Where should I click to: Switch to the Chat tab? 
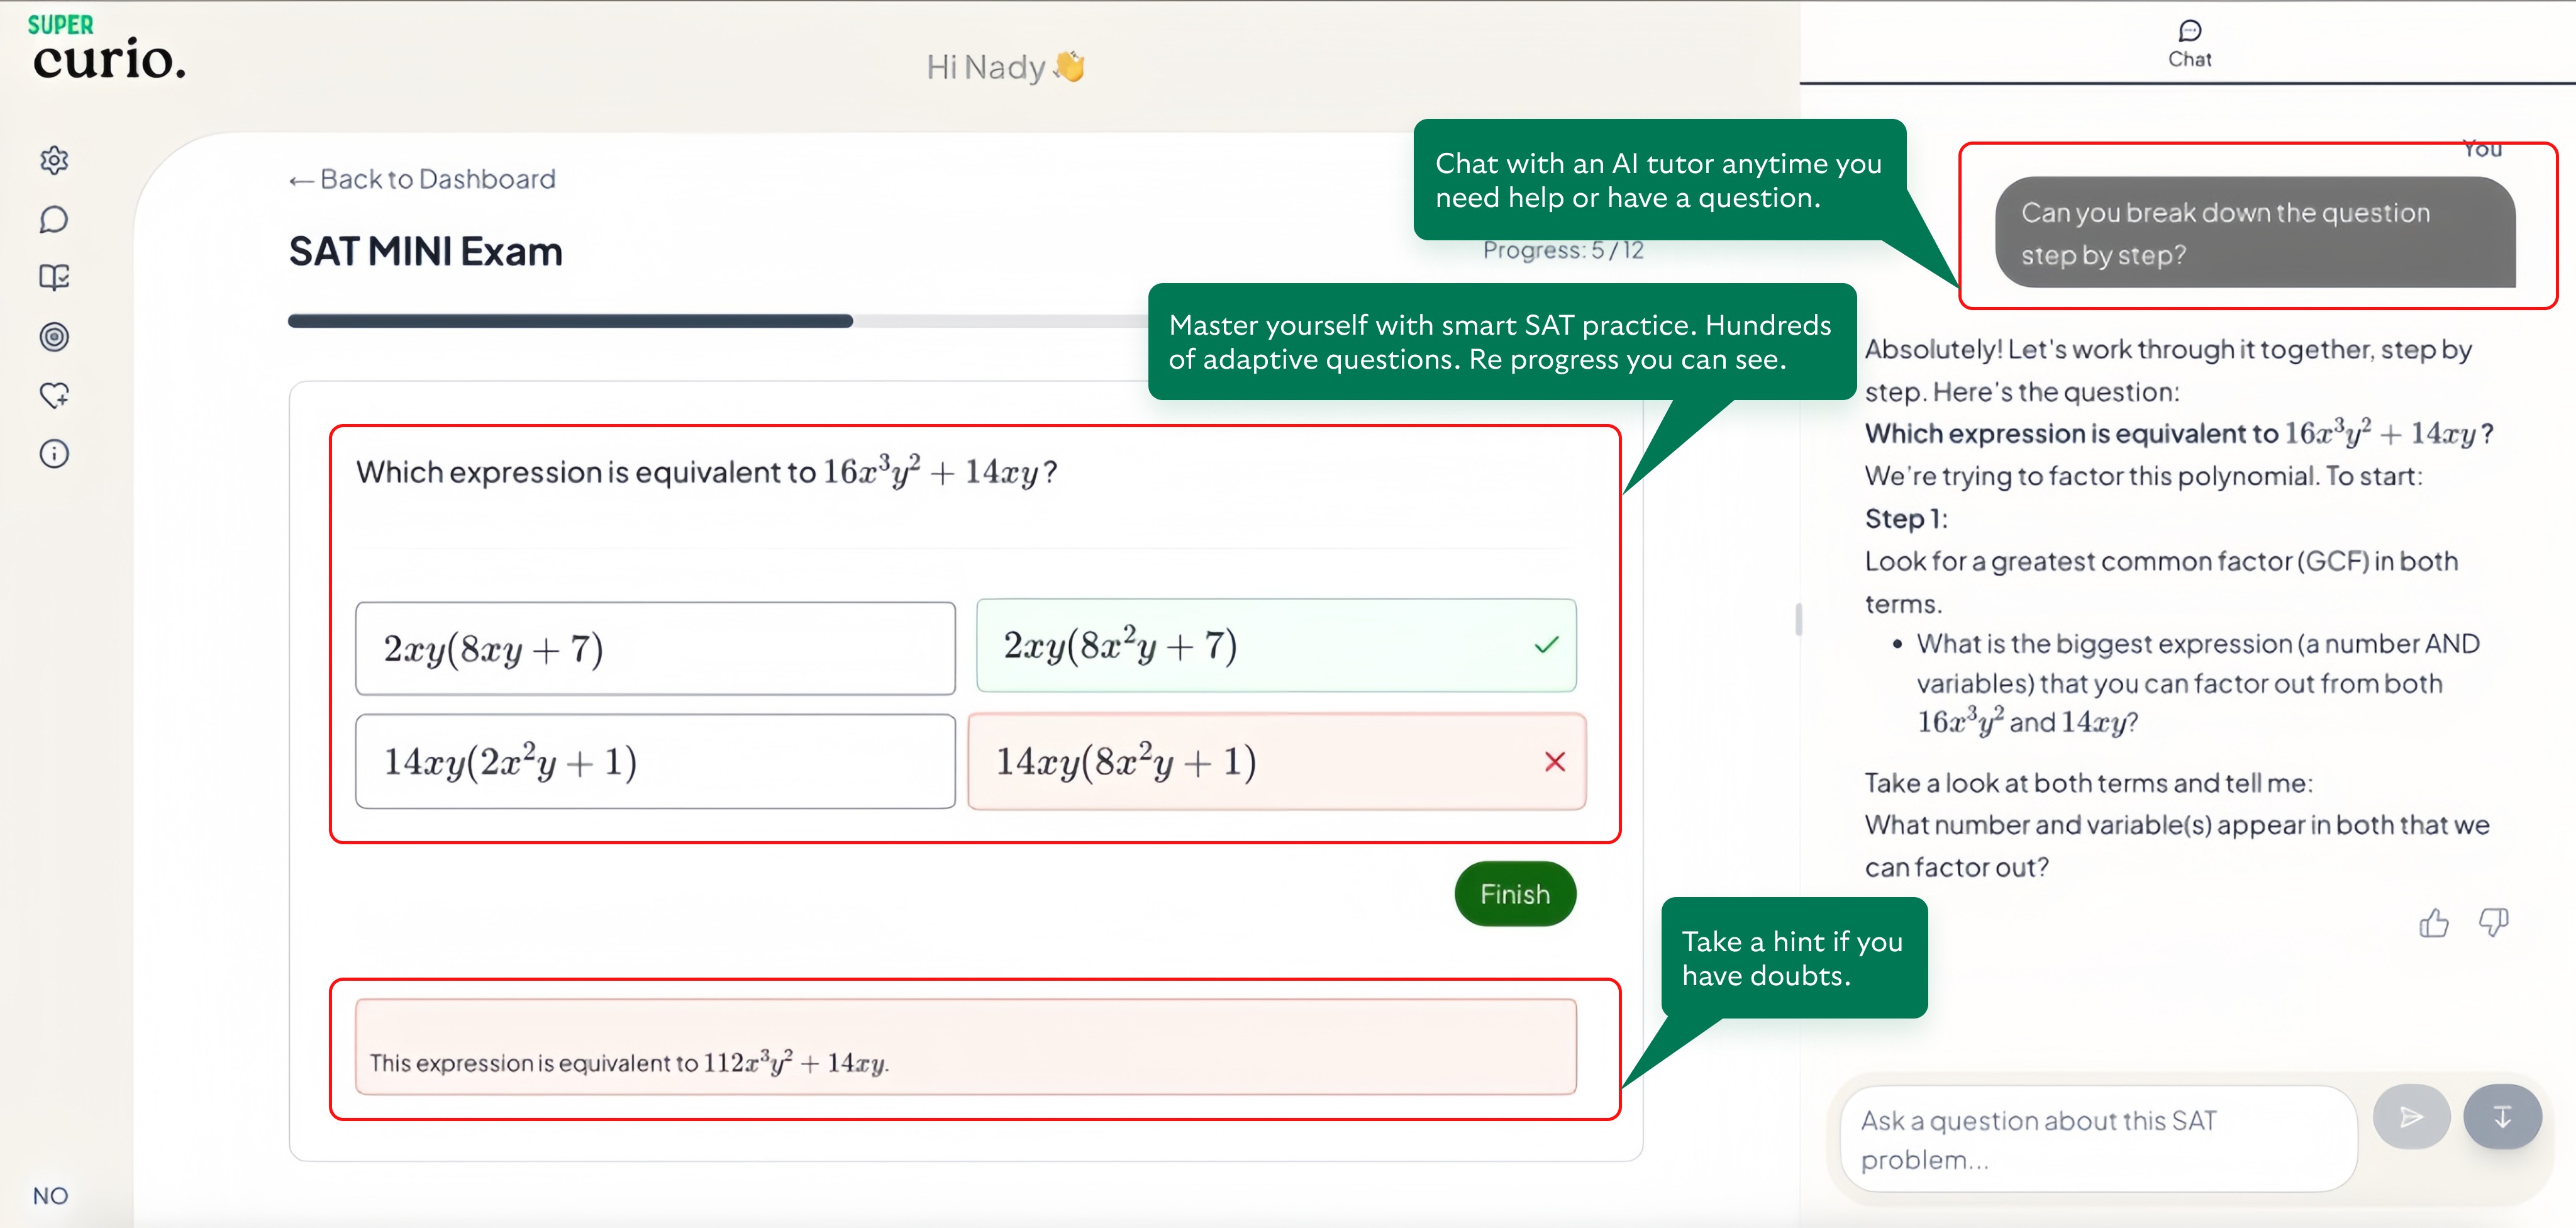click(x=2189, y=44)
